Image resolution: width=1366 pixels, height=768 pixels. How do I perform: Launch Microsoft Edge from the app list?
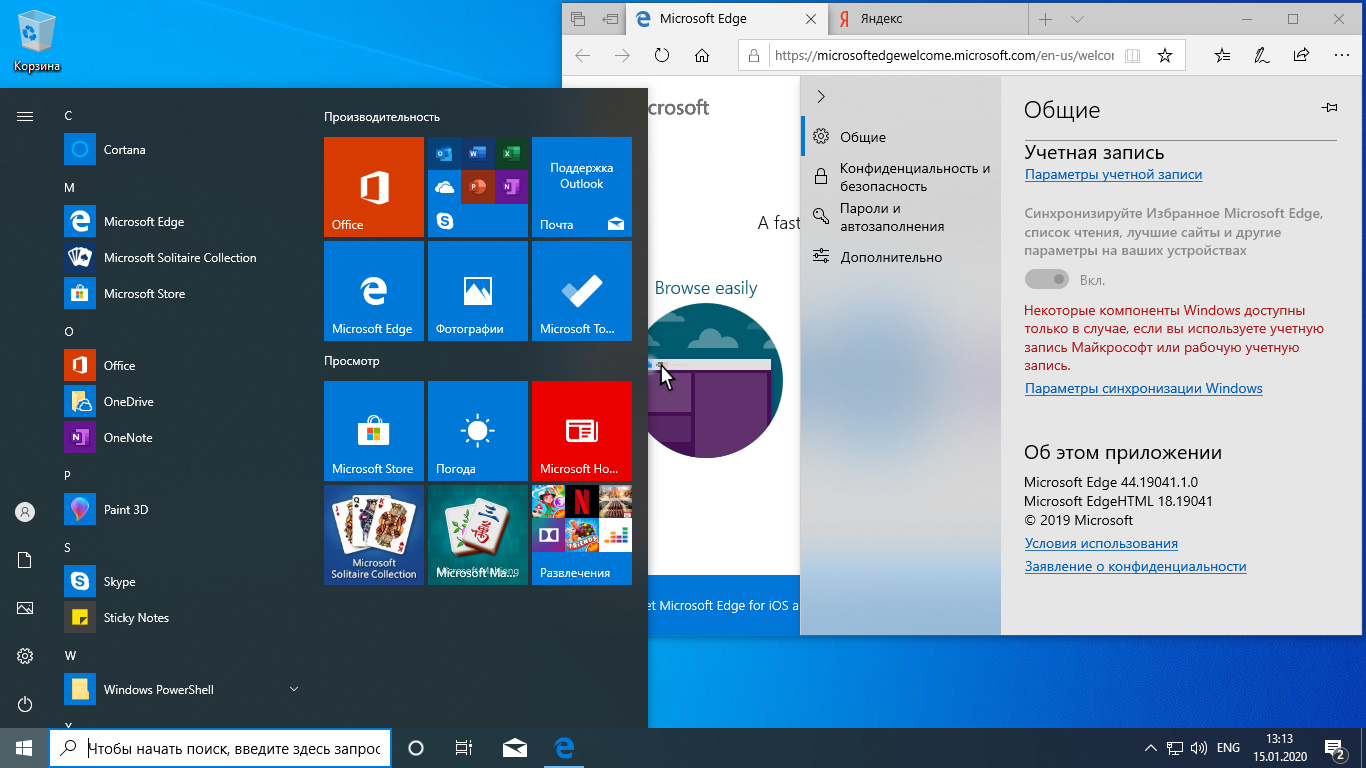pyautogui.click(x=180, y=222)
